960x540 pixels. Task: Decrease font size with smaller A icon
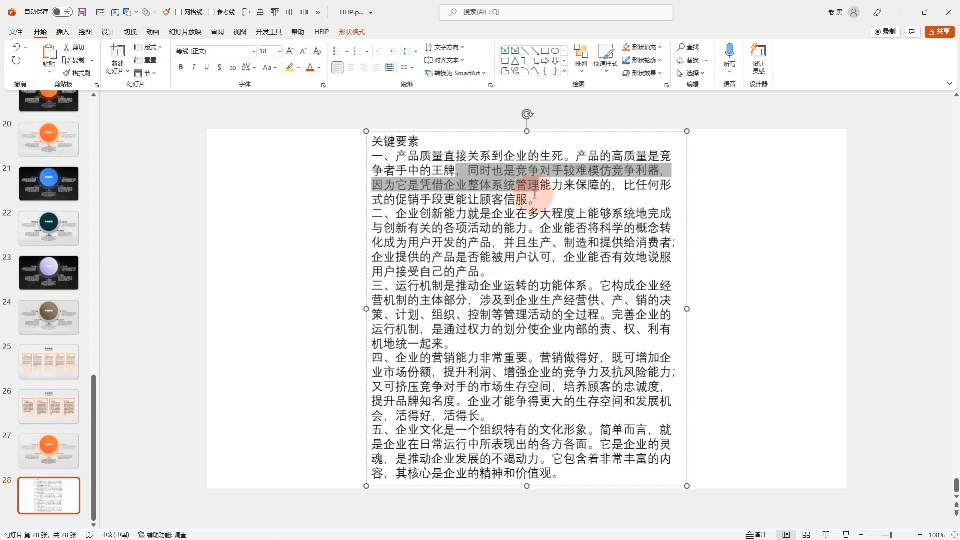click(x=302, y=51)
